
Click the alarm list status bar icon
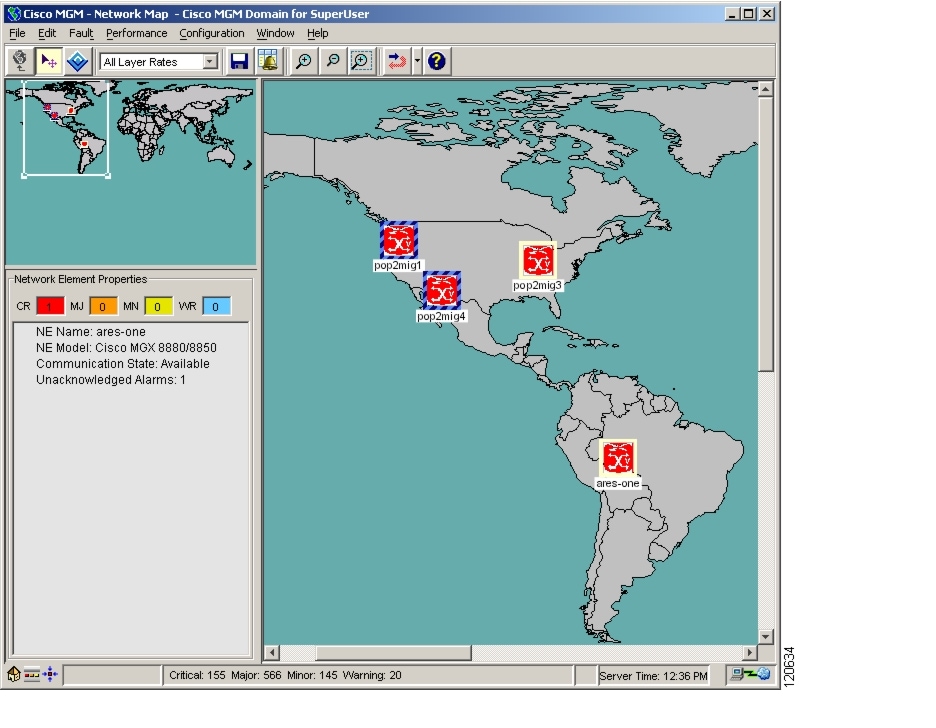(32, 675)
